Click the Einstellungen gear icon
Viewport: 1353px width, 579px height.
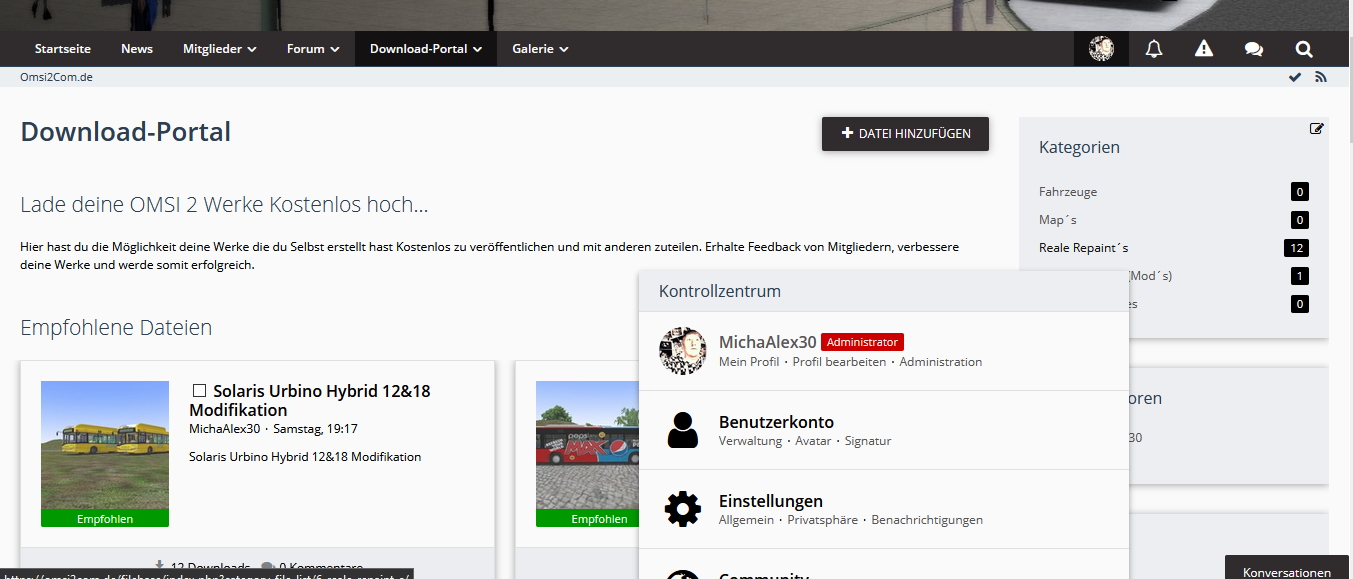[683, 509]
